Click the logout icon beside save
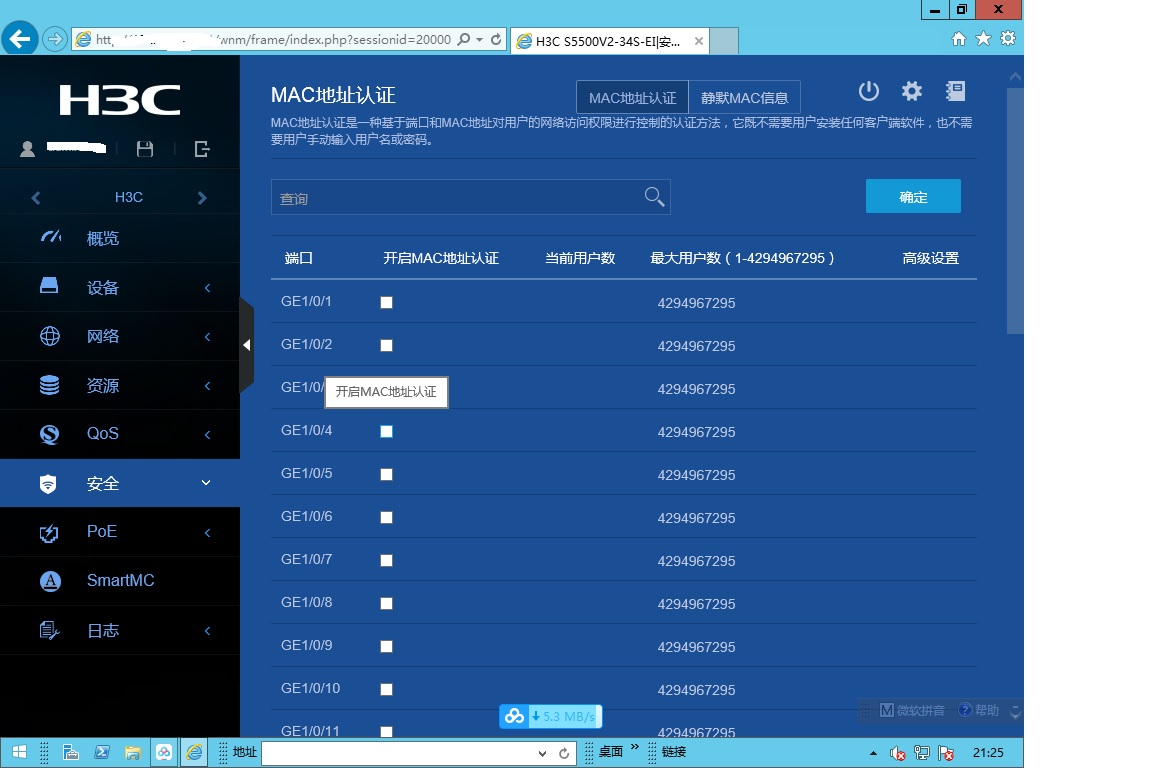 tap(202, 149)
